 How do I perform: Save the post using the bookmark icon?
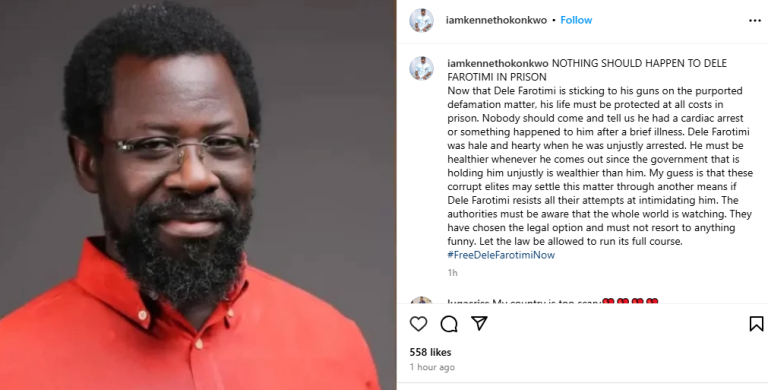pyautogui.click(x=756, y=324)
